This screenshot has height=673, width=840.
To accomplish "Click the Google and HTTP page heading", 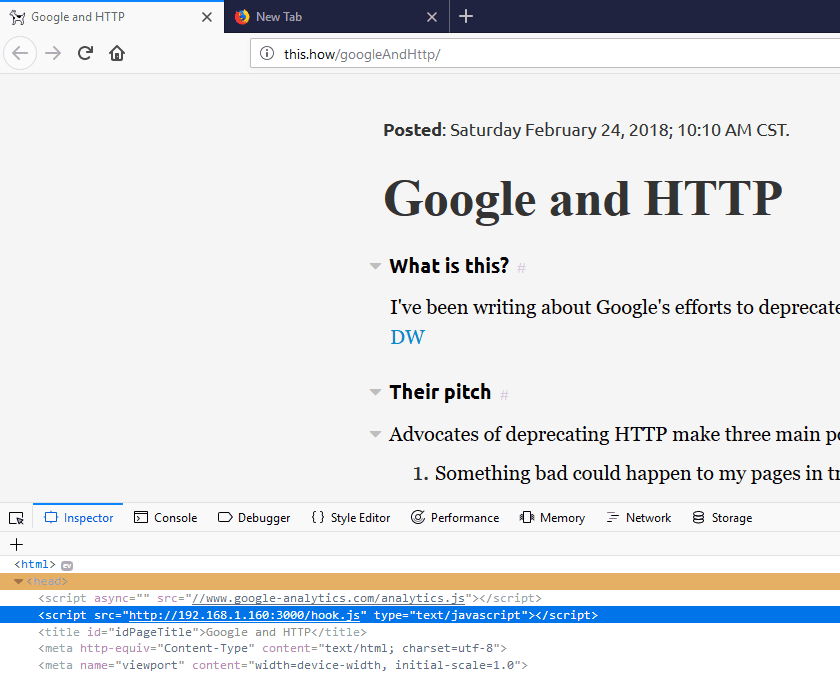I will click(583, 198).
